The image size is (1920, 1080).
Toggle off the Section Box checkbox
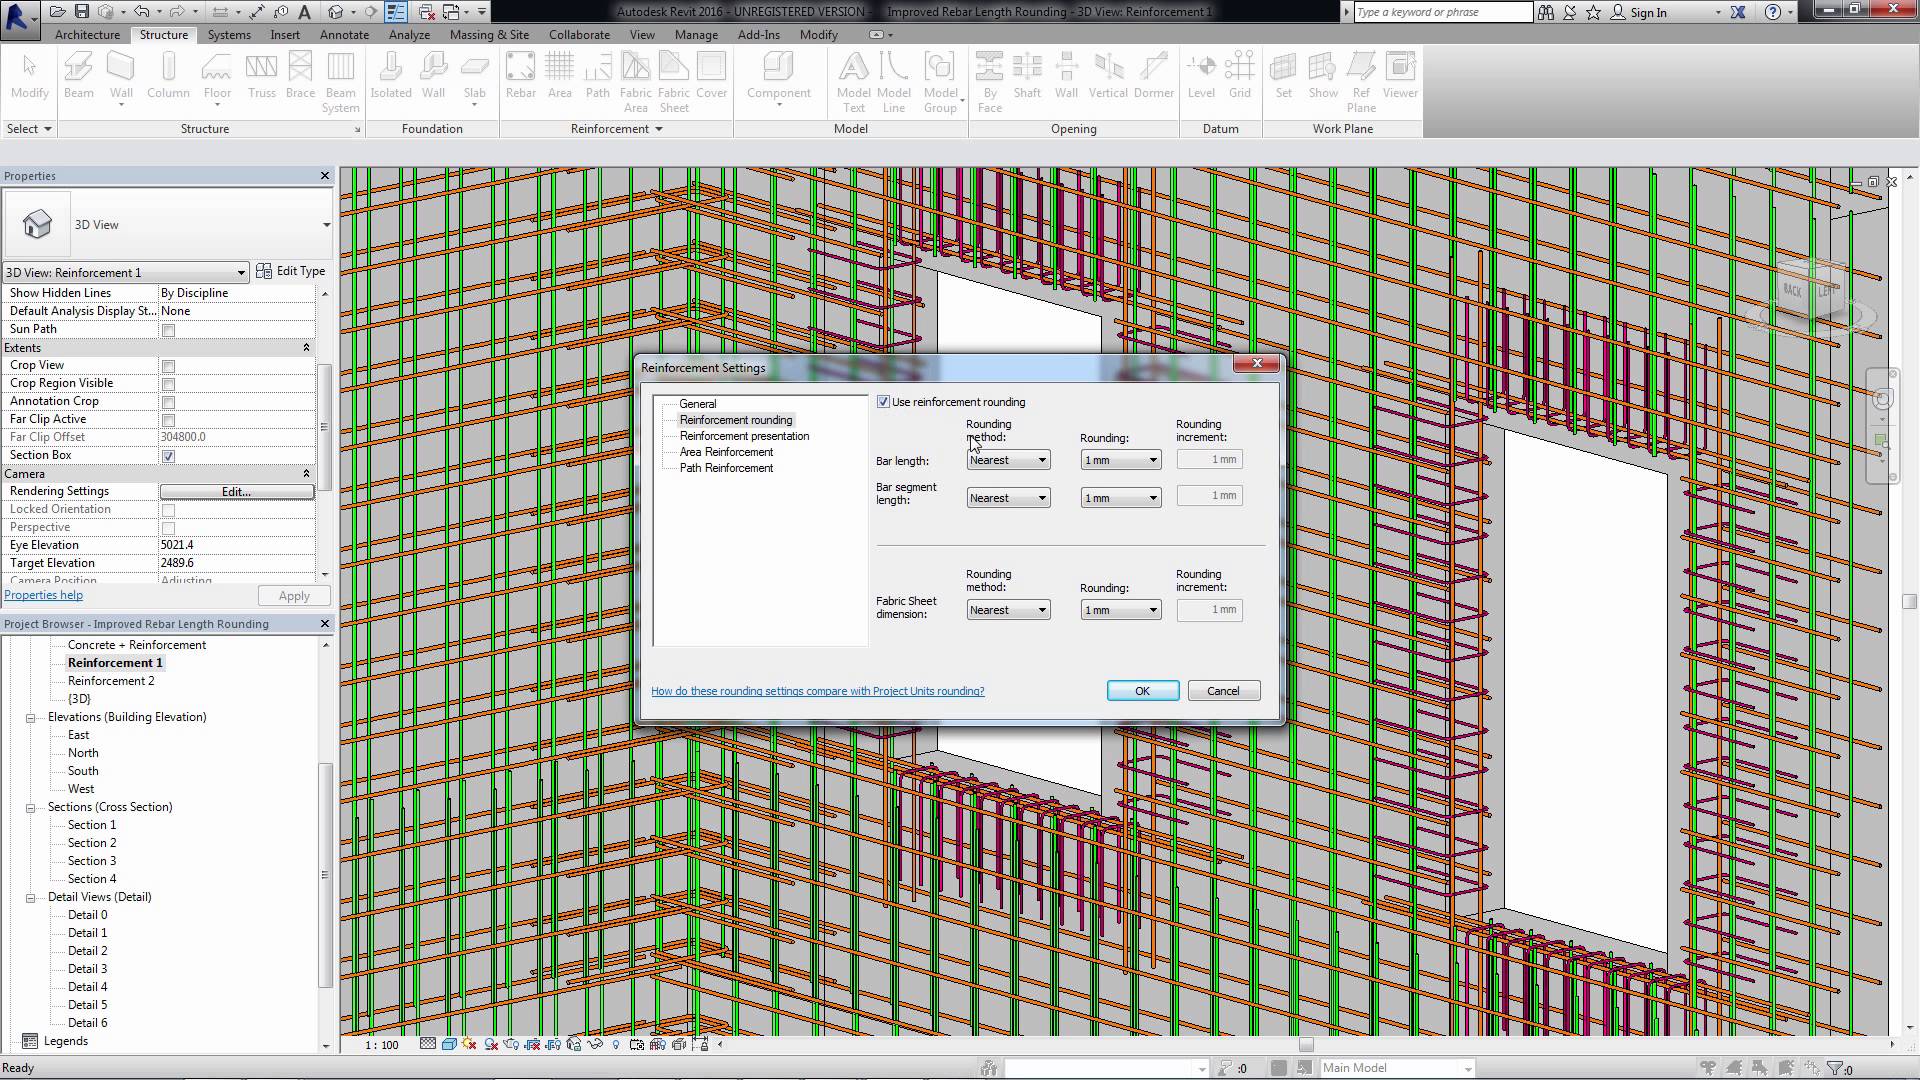[x=167, y=455]
